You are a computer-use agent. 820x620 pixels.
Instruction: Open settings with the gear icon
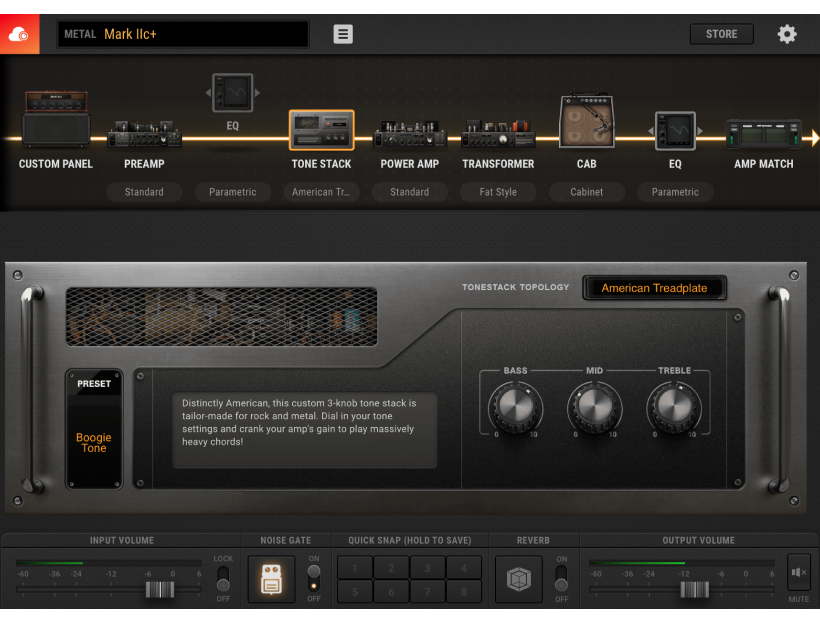click(x=787, y=34)
